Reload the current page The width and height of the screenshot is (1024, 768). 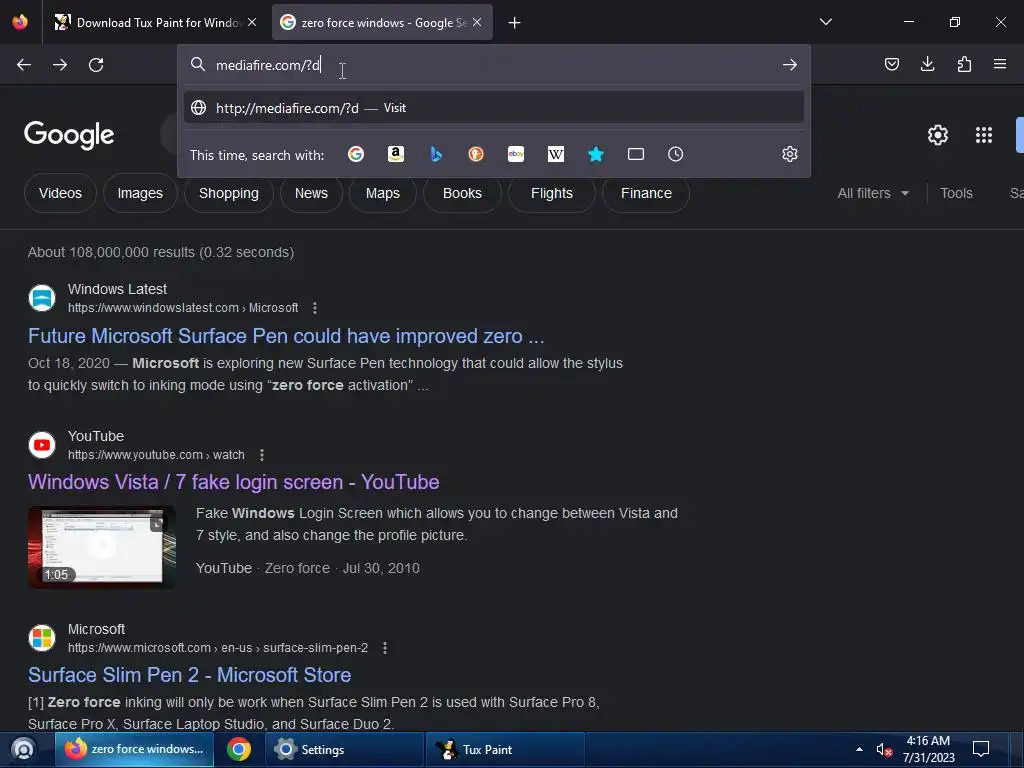click(x=96, y=65)
